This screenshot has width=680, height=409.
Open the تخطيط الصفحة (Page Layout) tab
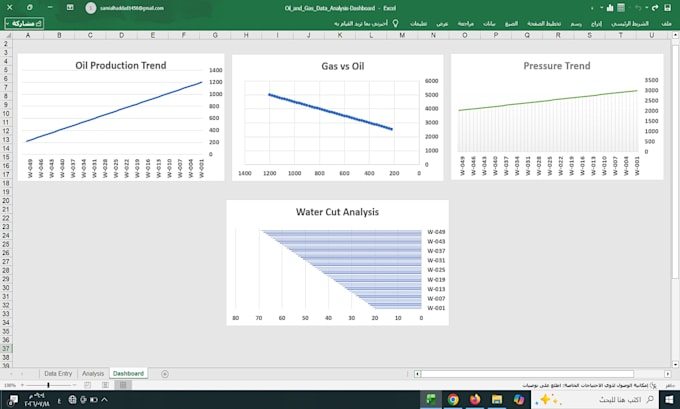pos(544,23)
